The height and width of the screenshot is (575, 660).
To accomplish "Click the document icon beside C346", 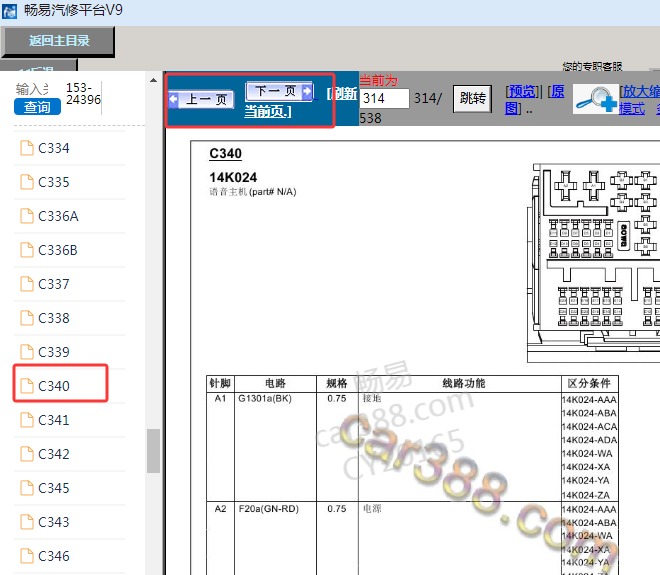I will tap(27, 556).
